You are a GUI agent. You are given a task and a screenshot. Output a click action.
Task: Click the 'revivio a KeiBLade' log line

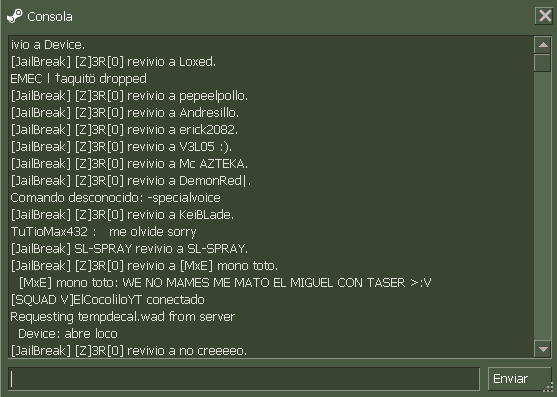(x=122, y=215)
